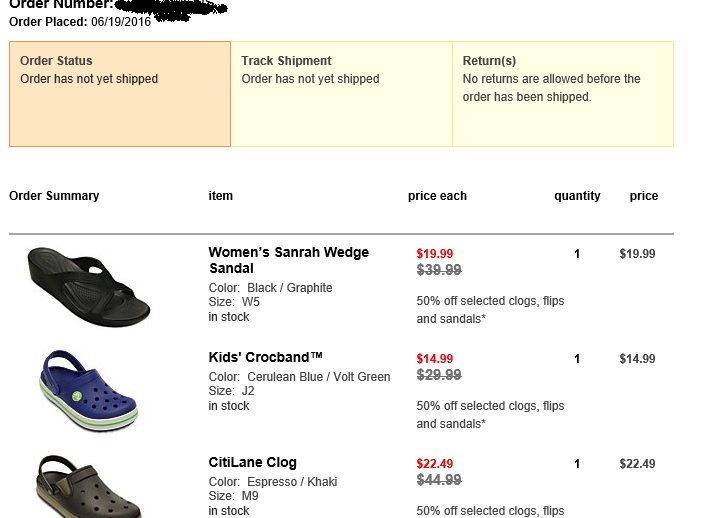Click the crossed-out $29.99 price
Viewport: 705px width, 518px height.
pos(439,375)
